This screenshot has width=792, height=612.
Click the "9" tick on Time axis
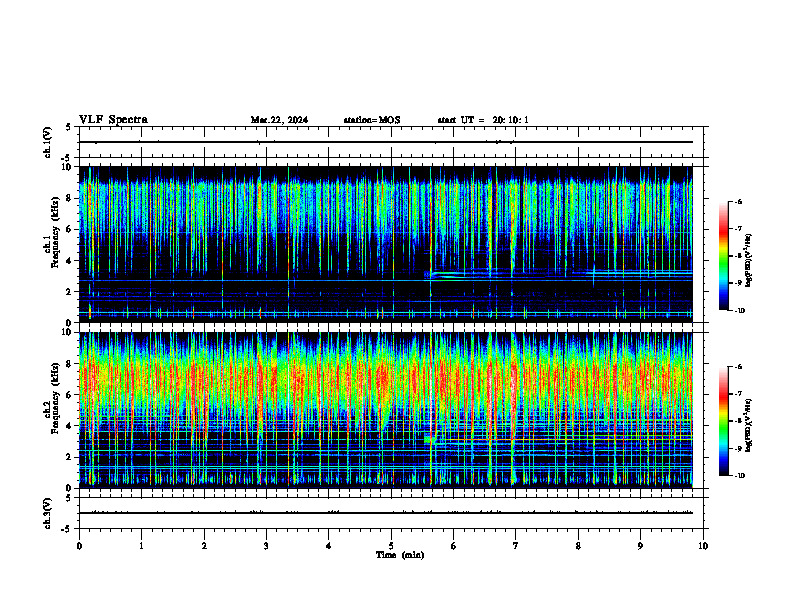tap(640, 546)
